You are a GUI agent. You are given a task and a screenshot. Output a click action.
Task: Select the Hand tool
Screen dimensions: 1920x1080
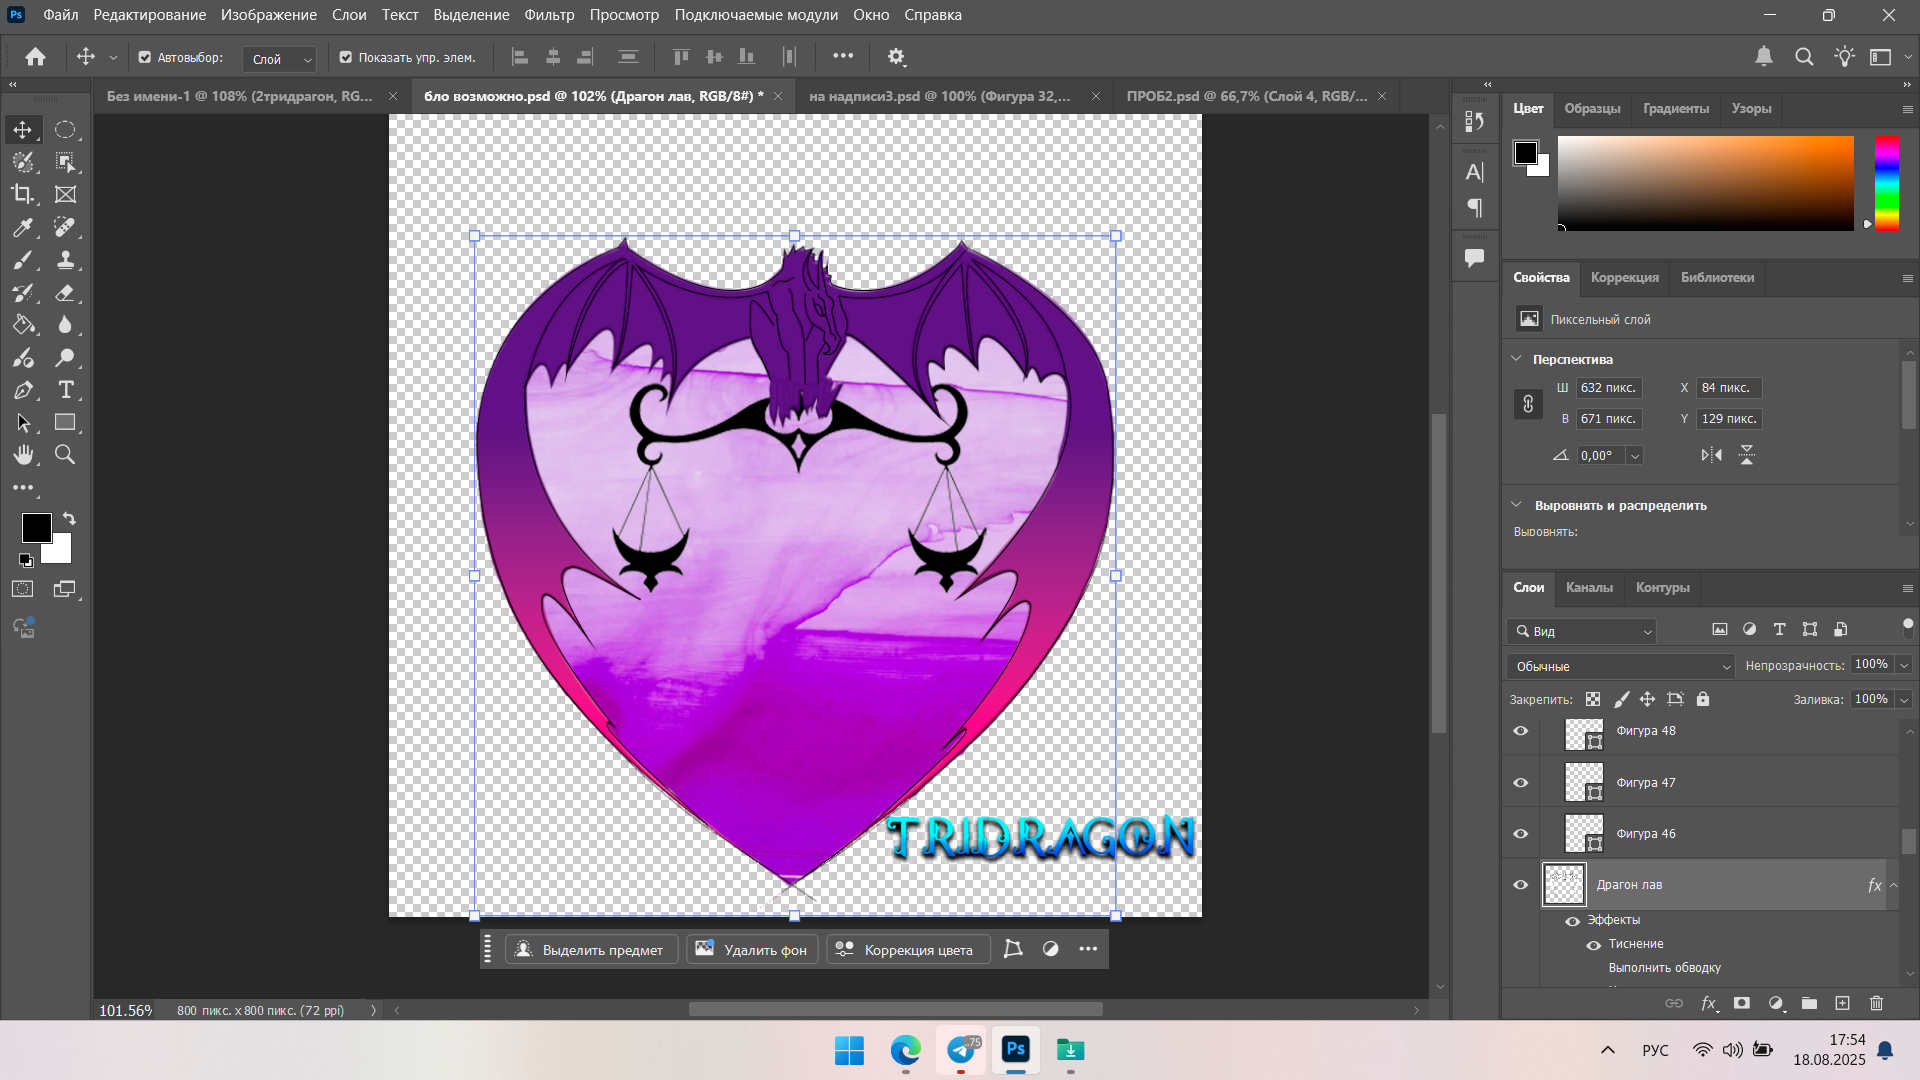pyautogui.click(x=22, y=455)
